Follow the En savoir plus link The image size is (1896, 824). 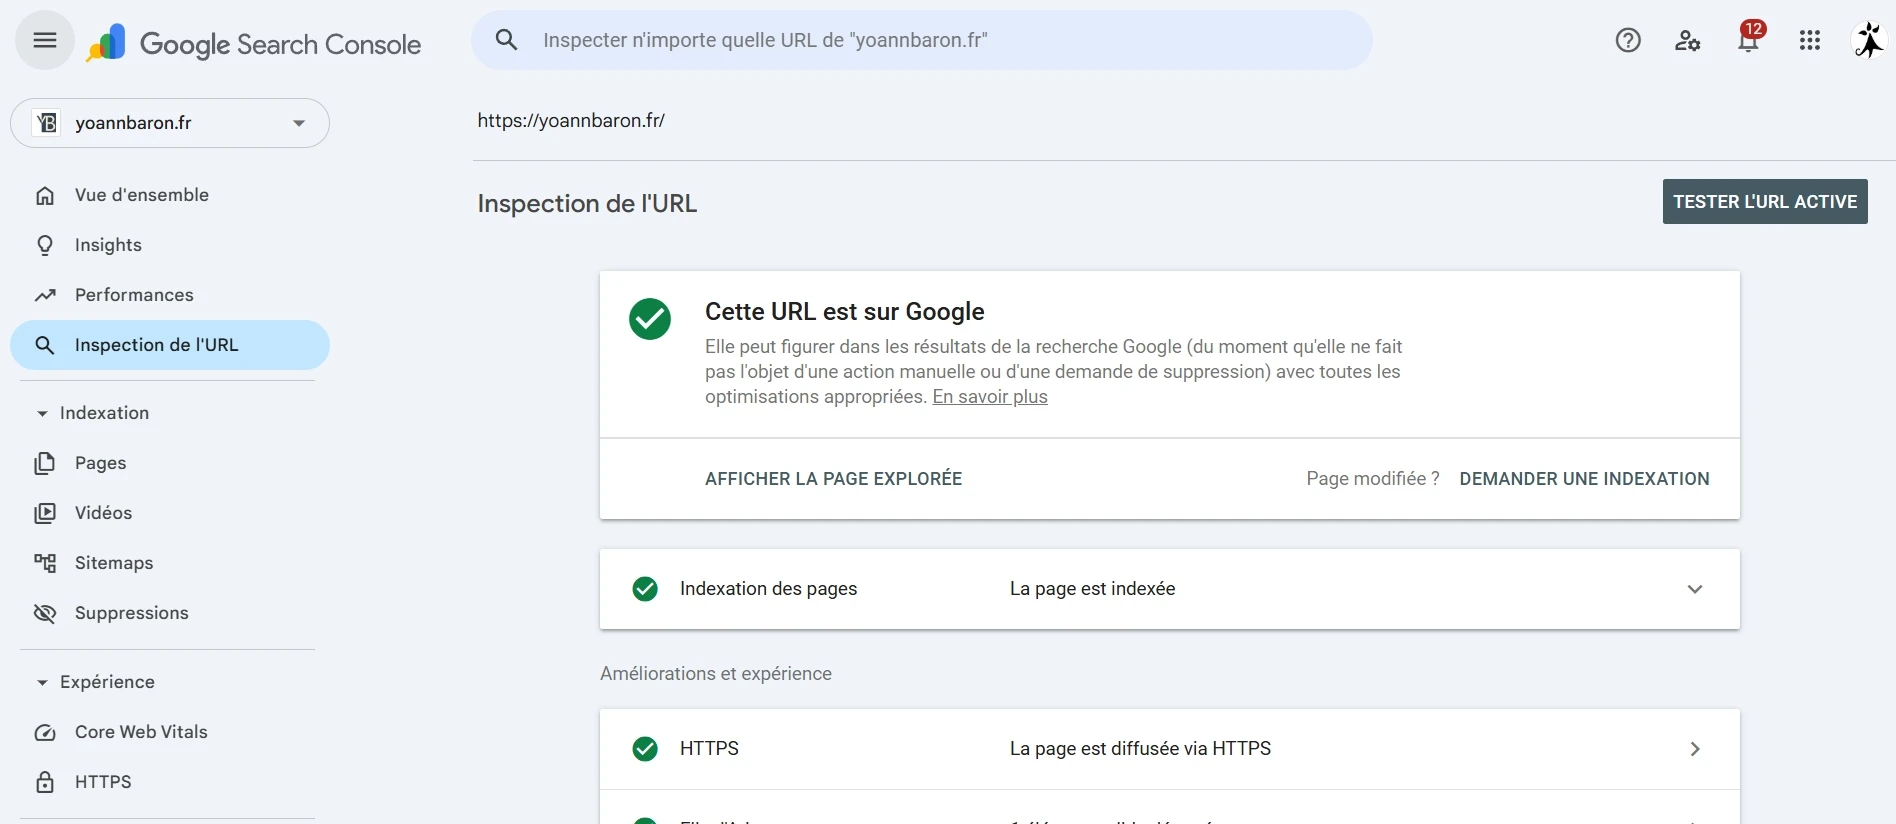pyautogui.click(x=990, y=397)
